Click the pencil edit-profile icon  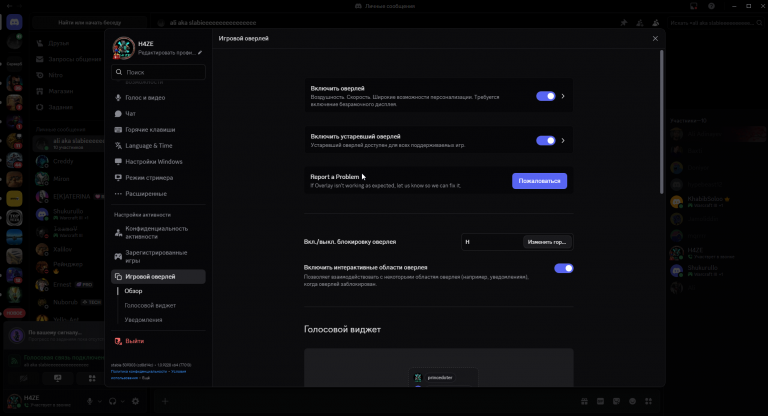point(200,52)
